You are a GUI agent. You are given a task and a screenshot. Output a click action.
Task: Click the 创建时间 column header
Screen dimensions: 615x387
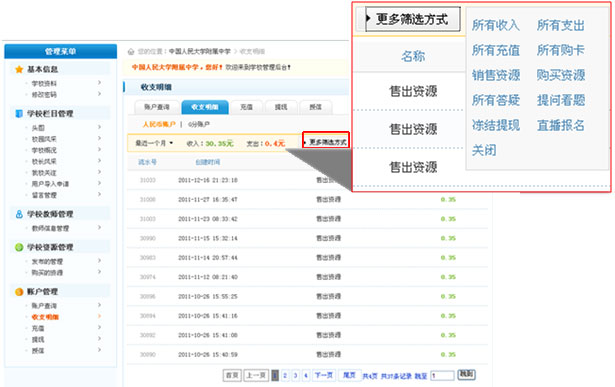click(207, 162)
